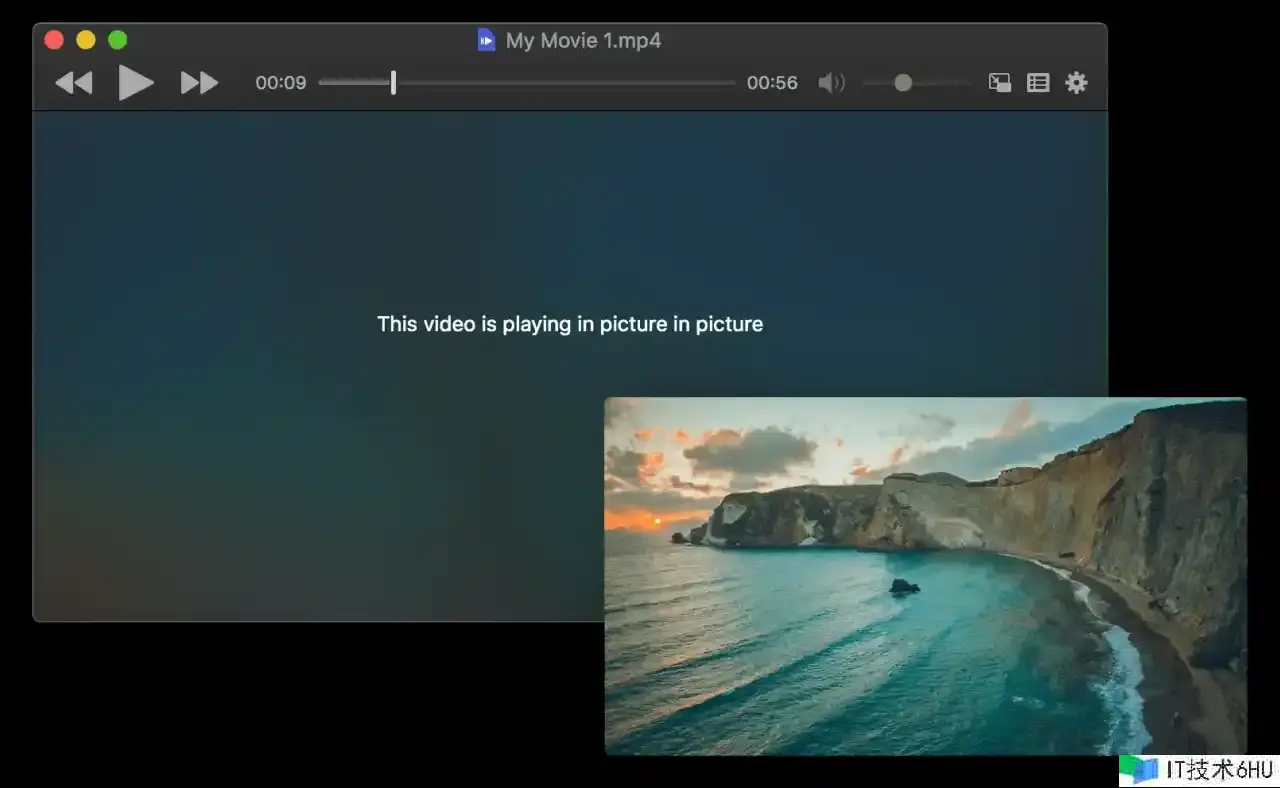Toggle the picture-in-picture icon in the toolbar
Viewport: 1280px width, 788px height.
(x=999, y=83)
